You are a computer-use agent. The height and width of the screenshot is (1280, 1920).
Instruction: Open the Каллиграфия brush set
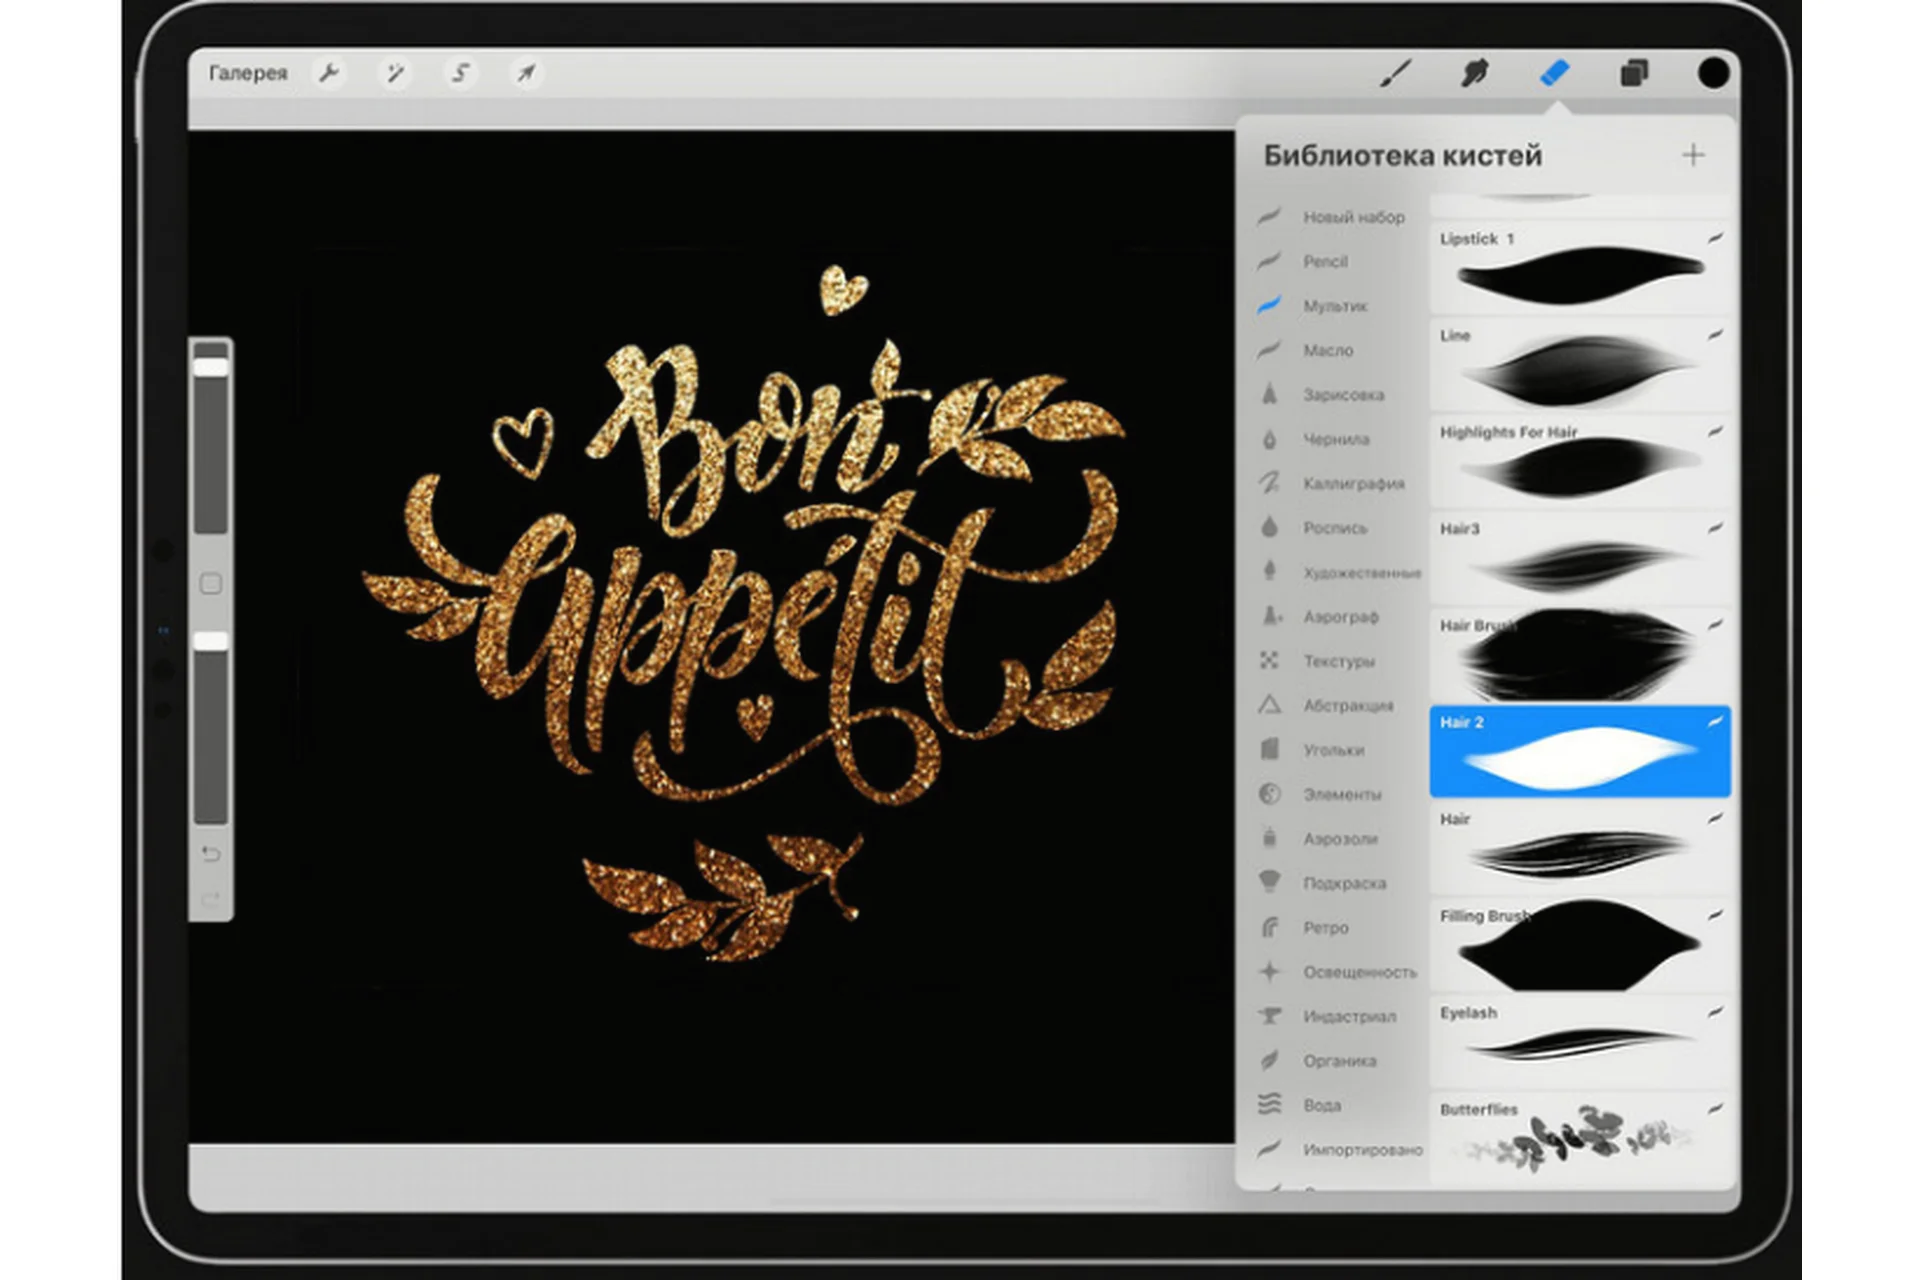pos(1352,483)
